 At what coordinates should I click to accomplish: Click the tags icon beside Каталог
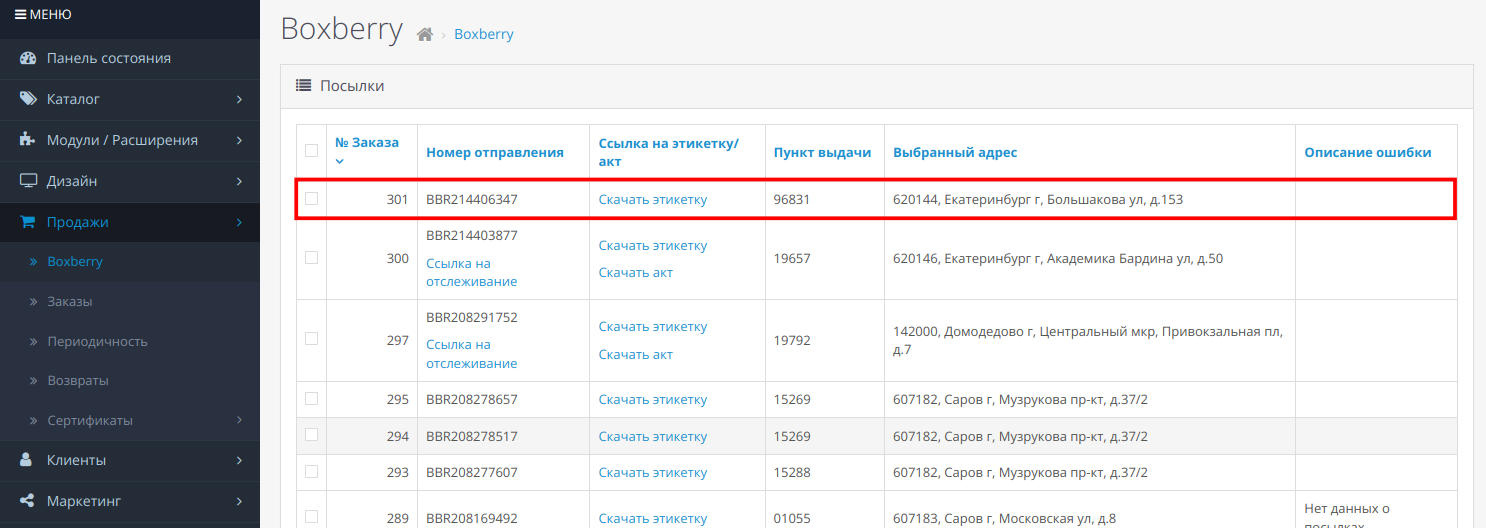pos(28,99)
